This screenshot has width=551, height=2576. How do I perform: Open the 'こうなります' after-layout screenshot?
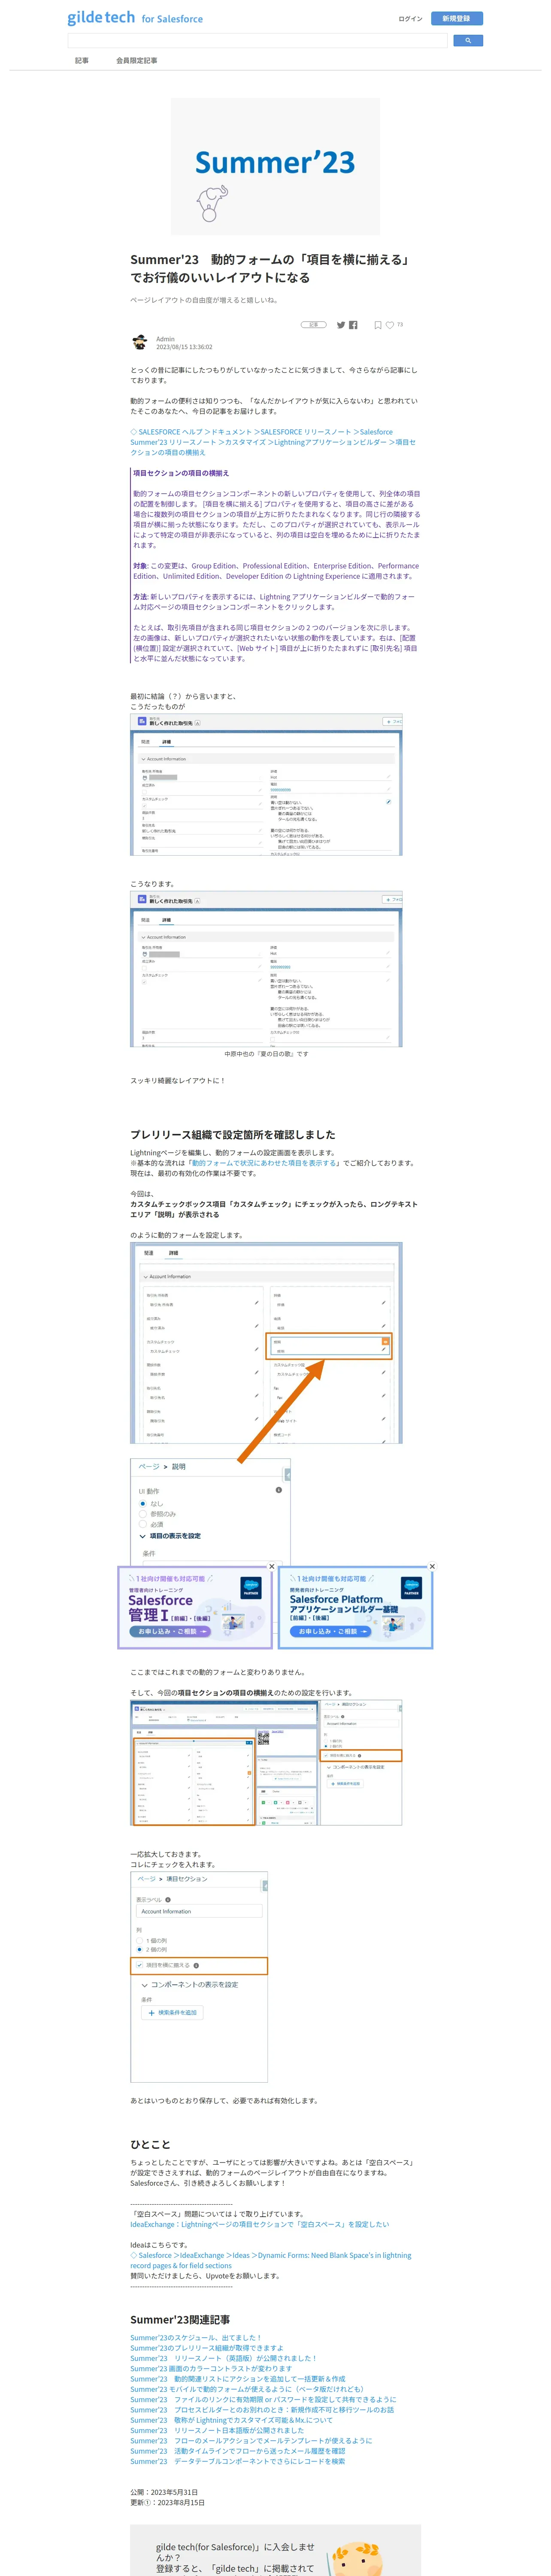[x=266, y=969]
